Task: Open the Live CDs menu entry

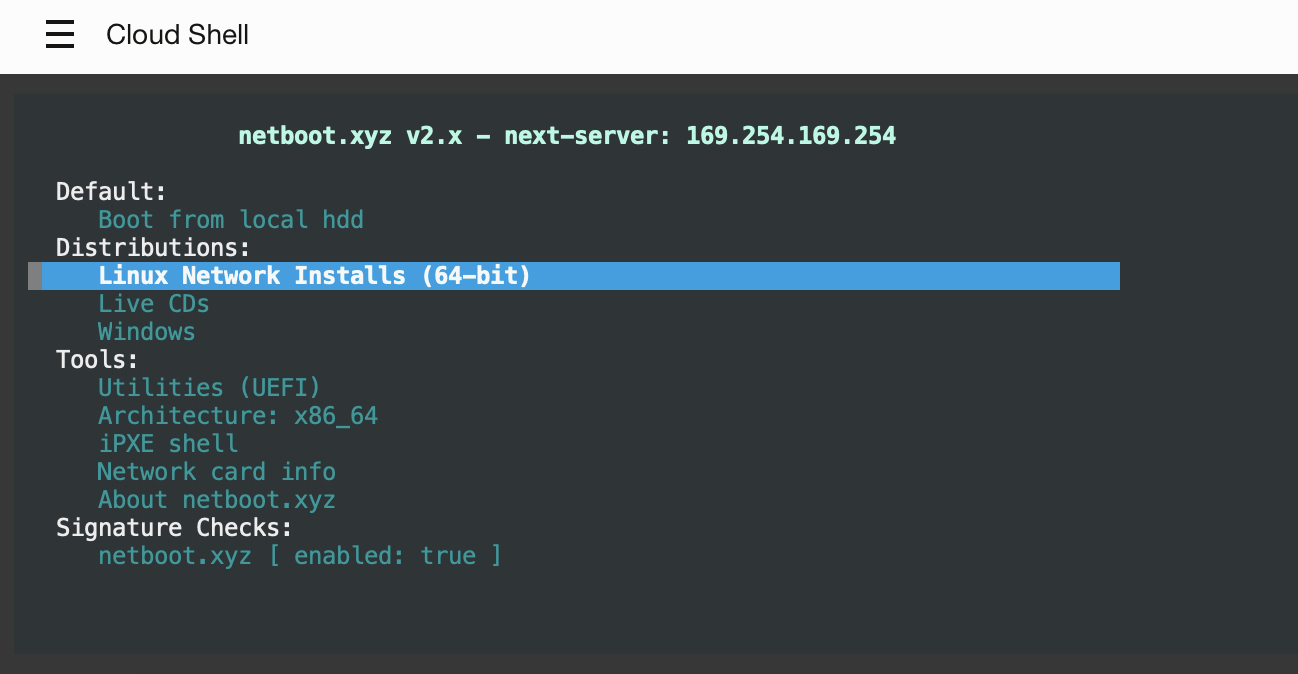Action: click(153, 304)
